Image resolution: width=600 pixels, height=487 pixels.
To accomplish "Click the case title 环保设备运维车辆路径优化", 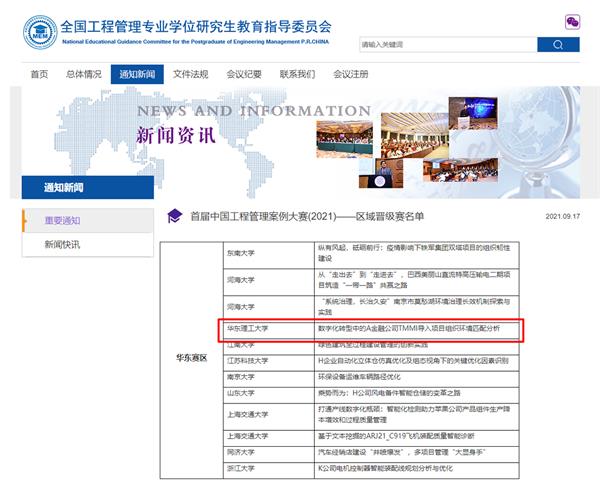I will coord(359,377).
